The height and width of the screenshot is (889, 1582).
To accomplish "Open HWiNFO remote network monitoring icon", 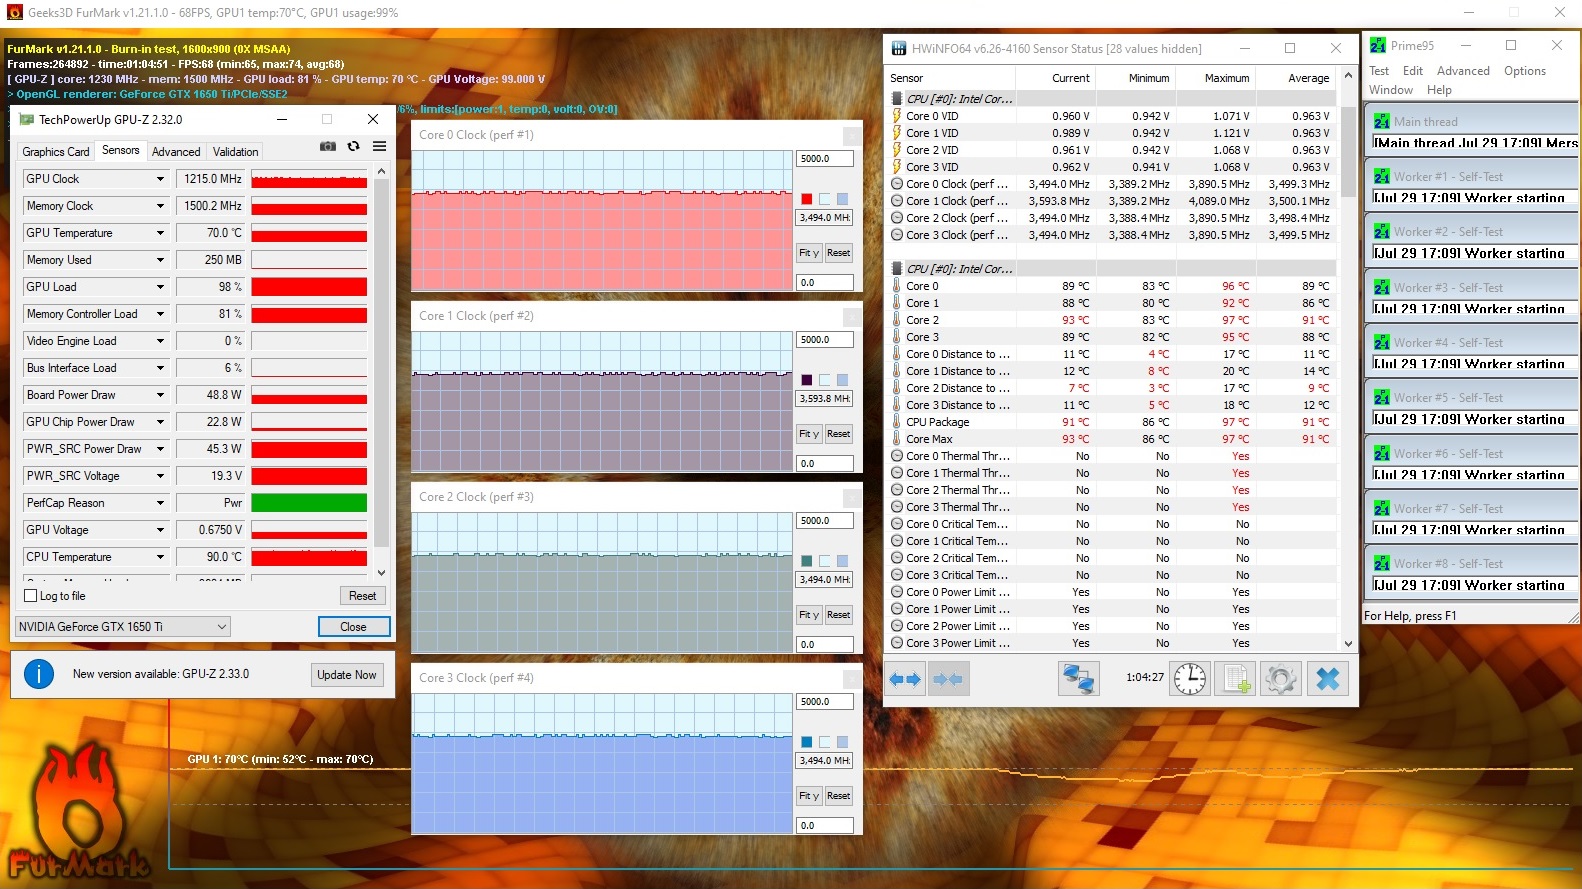I will tap(1079, 678).
